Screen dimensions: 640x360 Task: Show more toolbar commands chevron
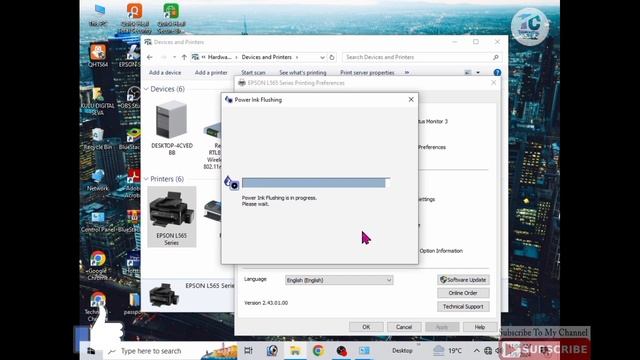click(407, 73)
